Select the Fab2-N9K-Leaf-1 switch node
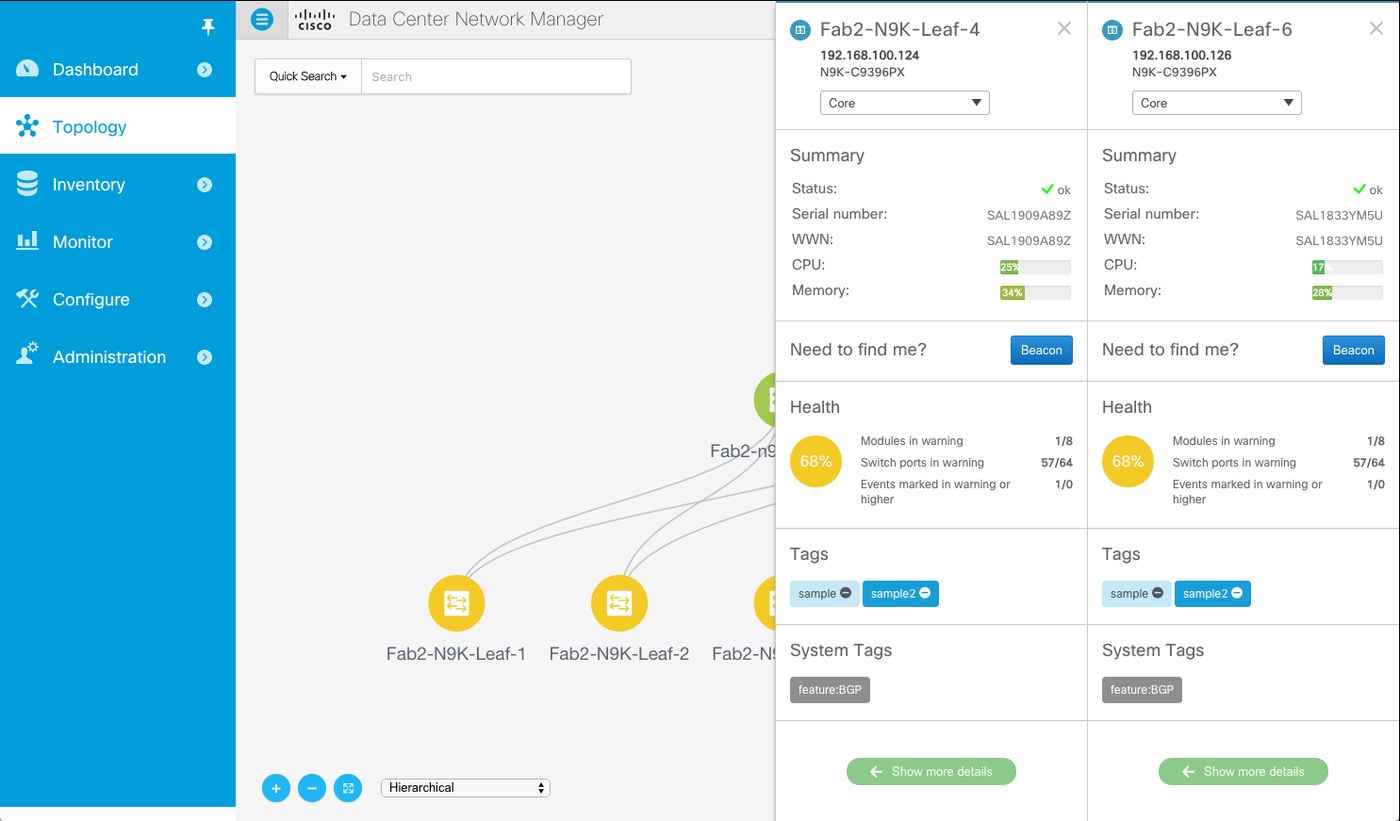Screen dimensions: 1400x821 (456, 603)
